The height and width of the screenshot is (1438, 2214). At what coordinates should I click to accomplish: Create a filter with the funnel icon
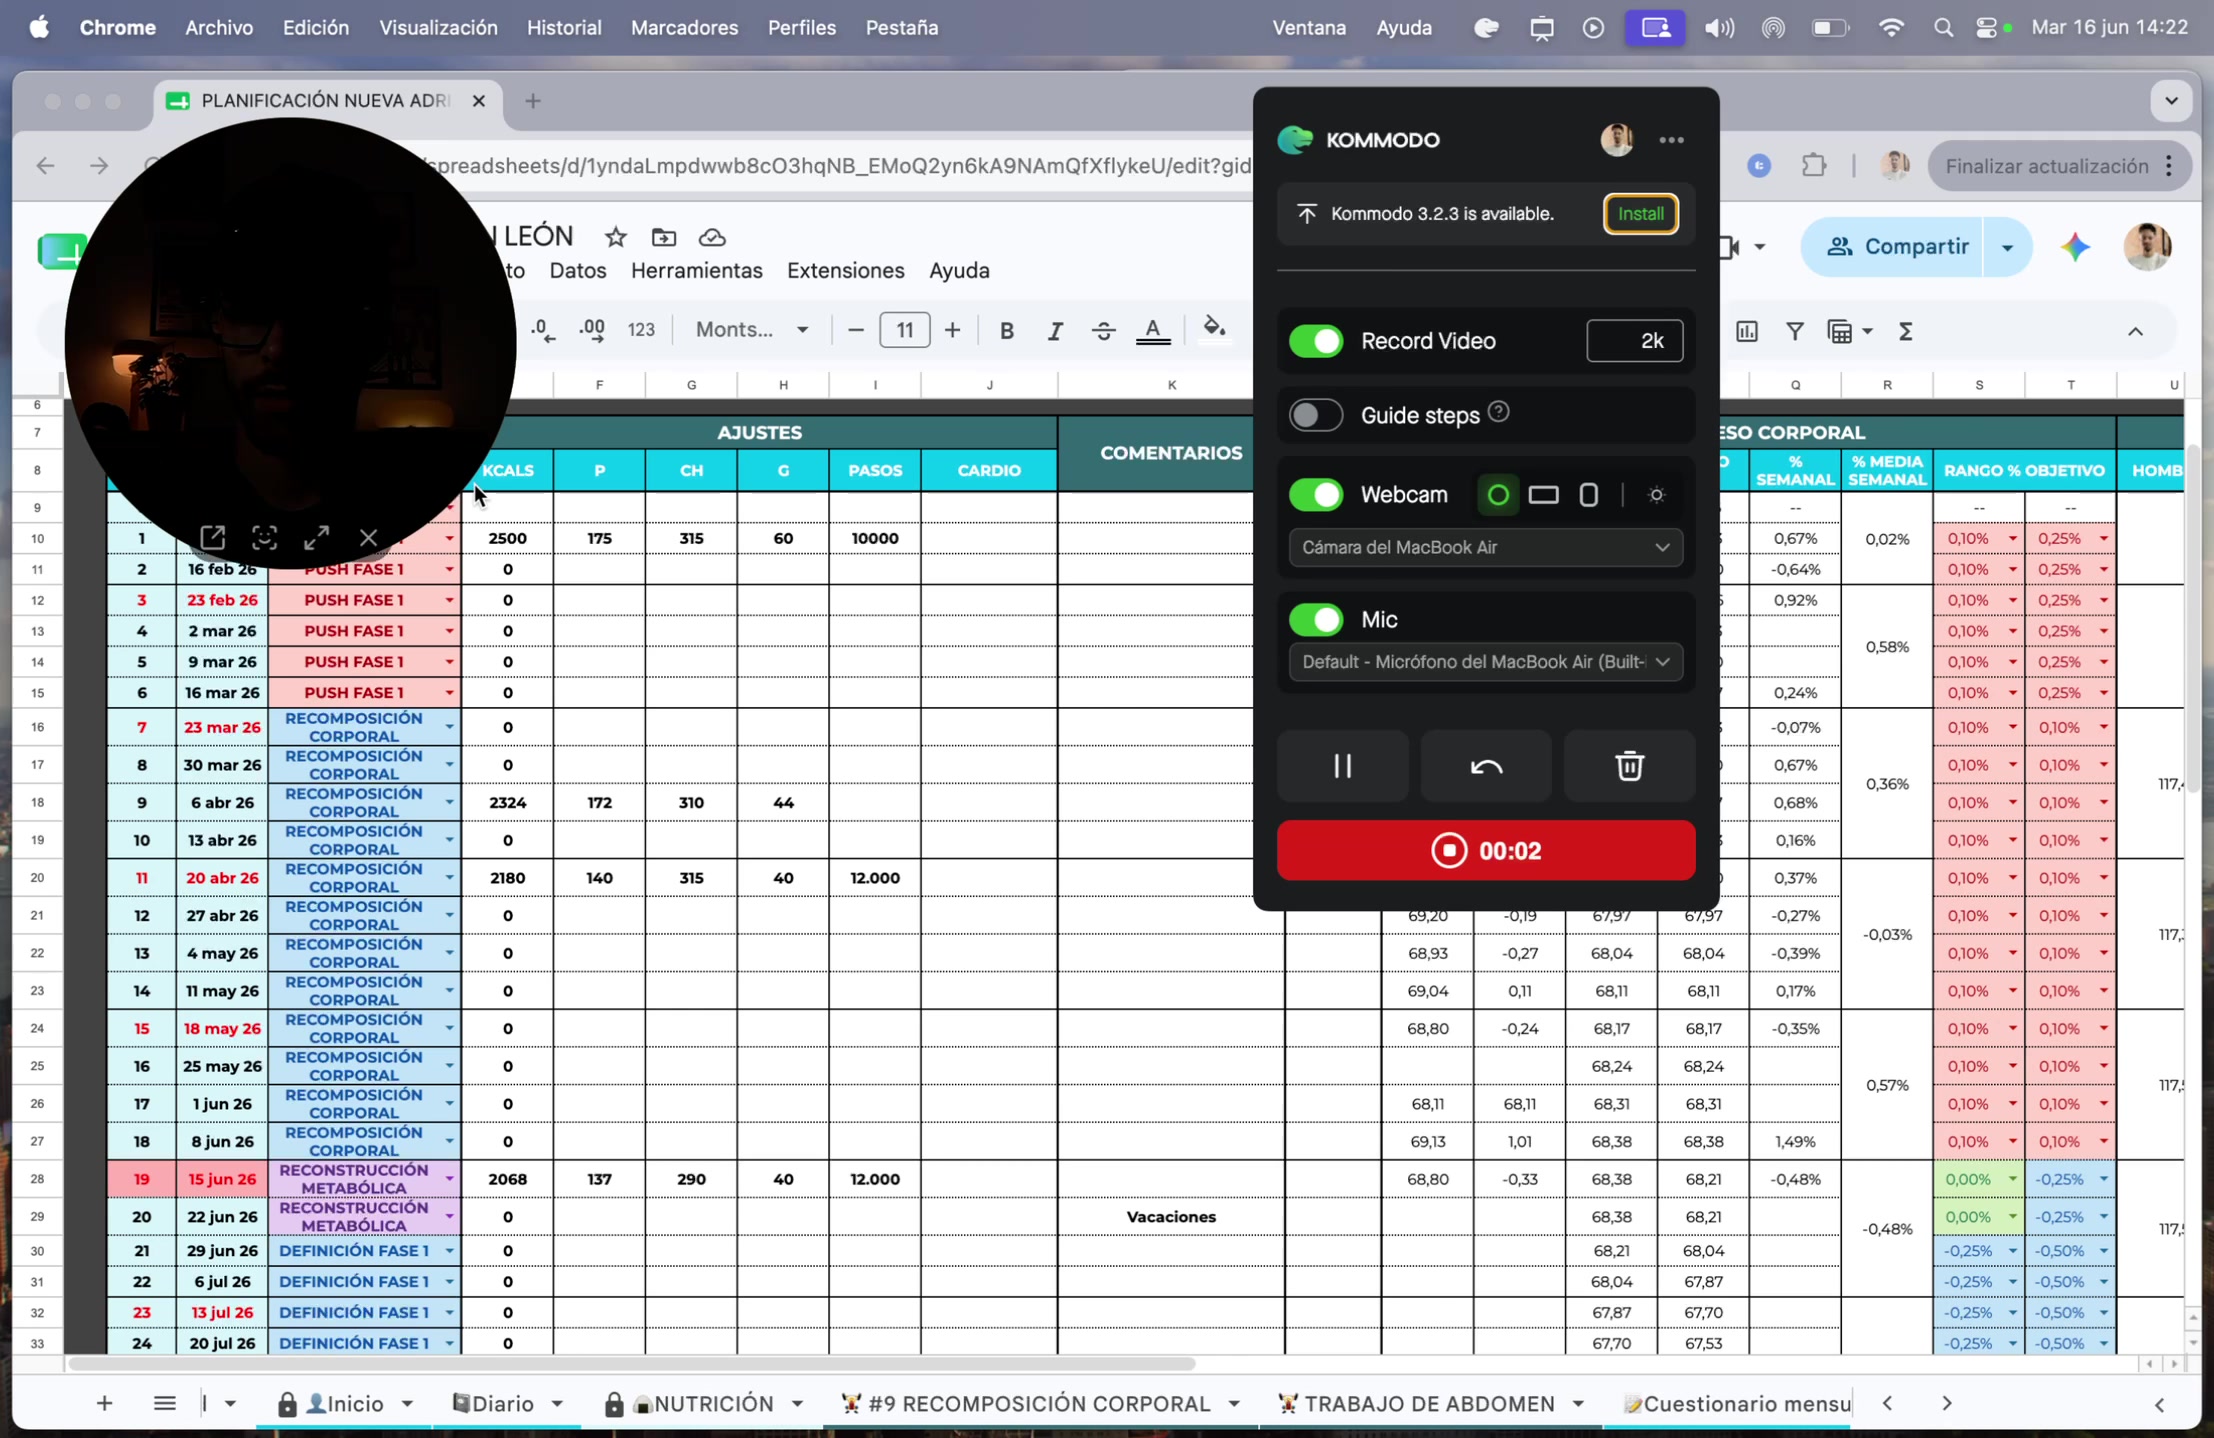pos(1795,331)
